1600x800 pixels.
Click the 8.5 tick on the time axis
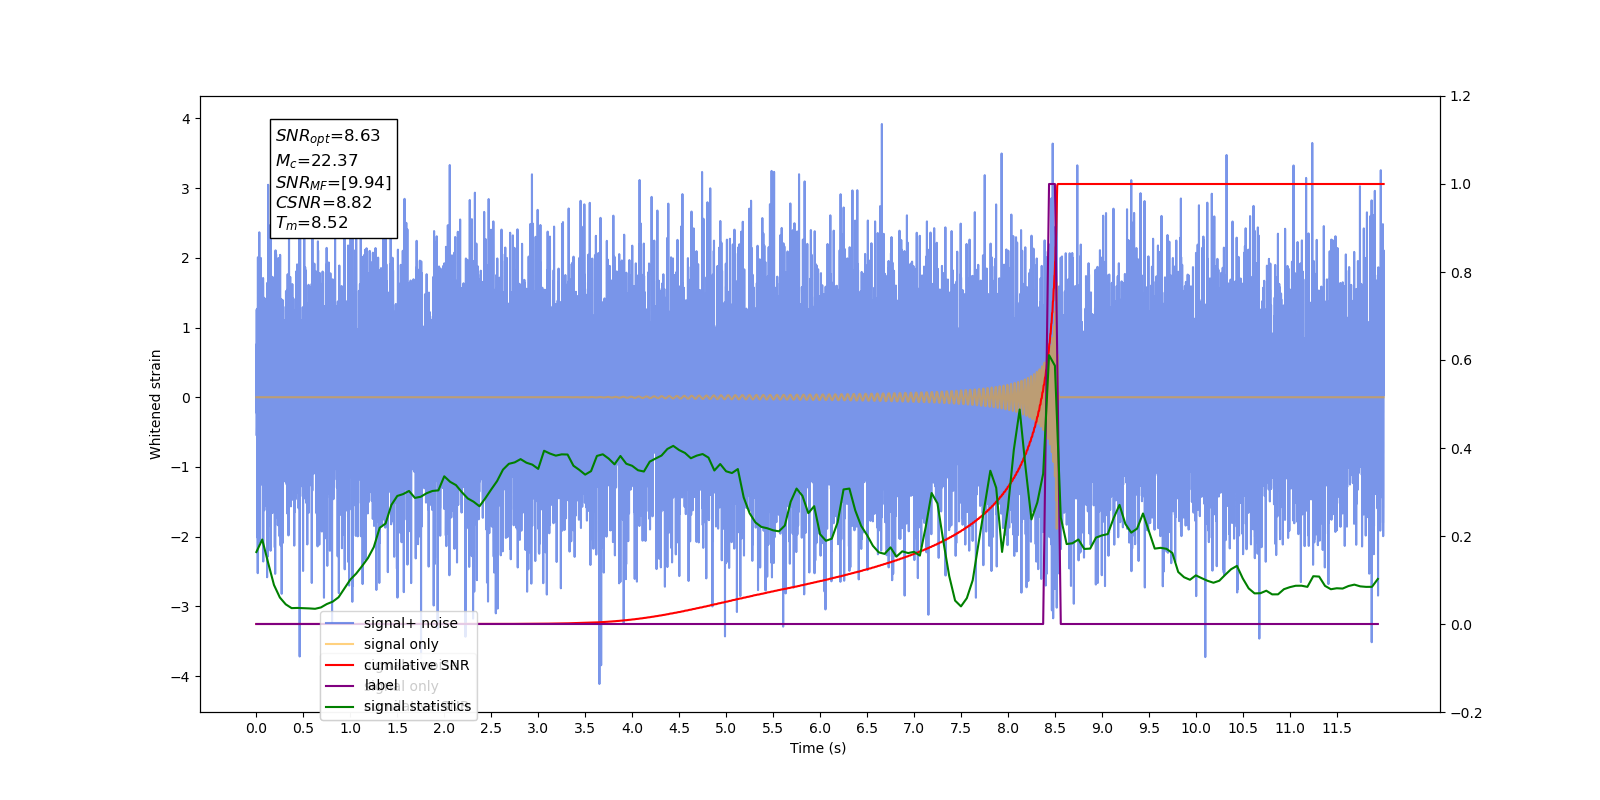click(x=1055, y=728)
